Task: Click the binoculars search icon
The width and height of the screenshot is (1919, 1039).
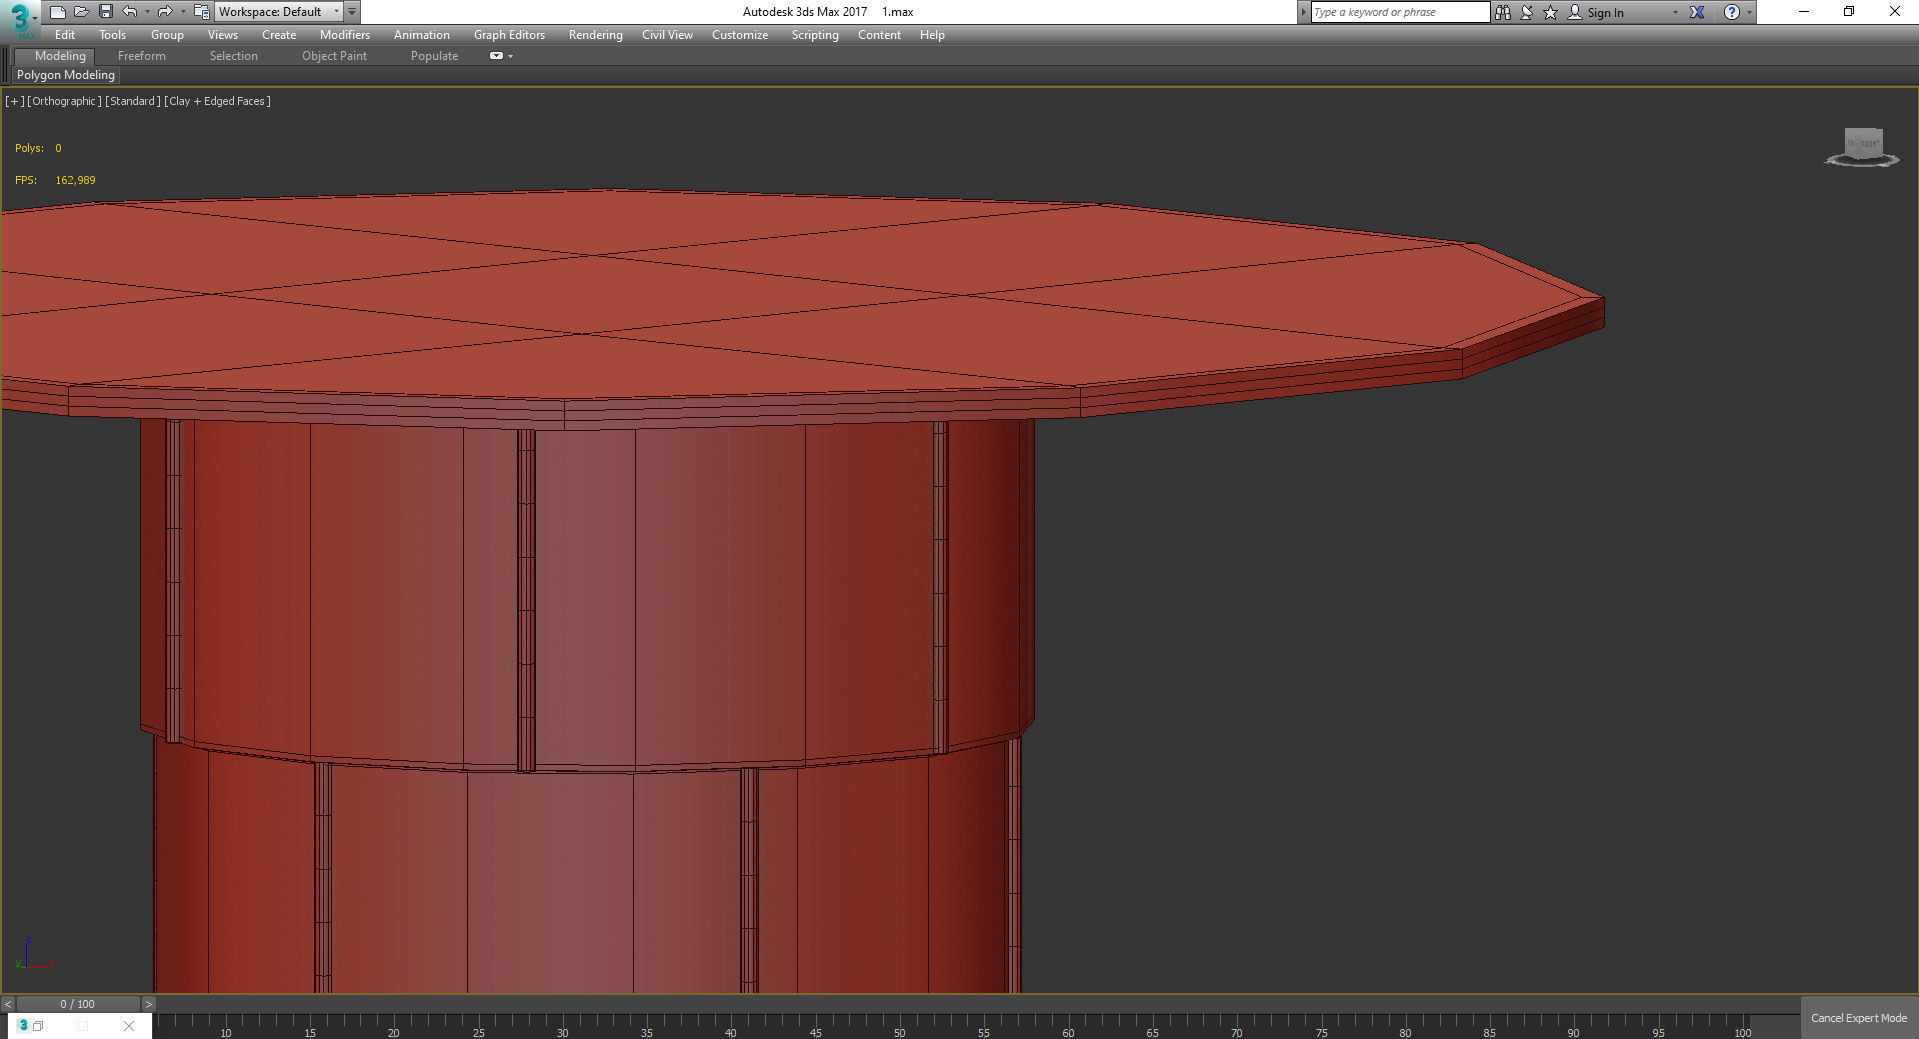Action: pyautogui.click(x=1503, y=12)
